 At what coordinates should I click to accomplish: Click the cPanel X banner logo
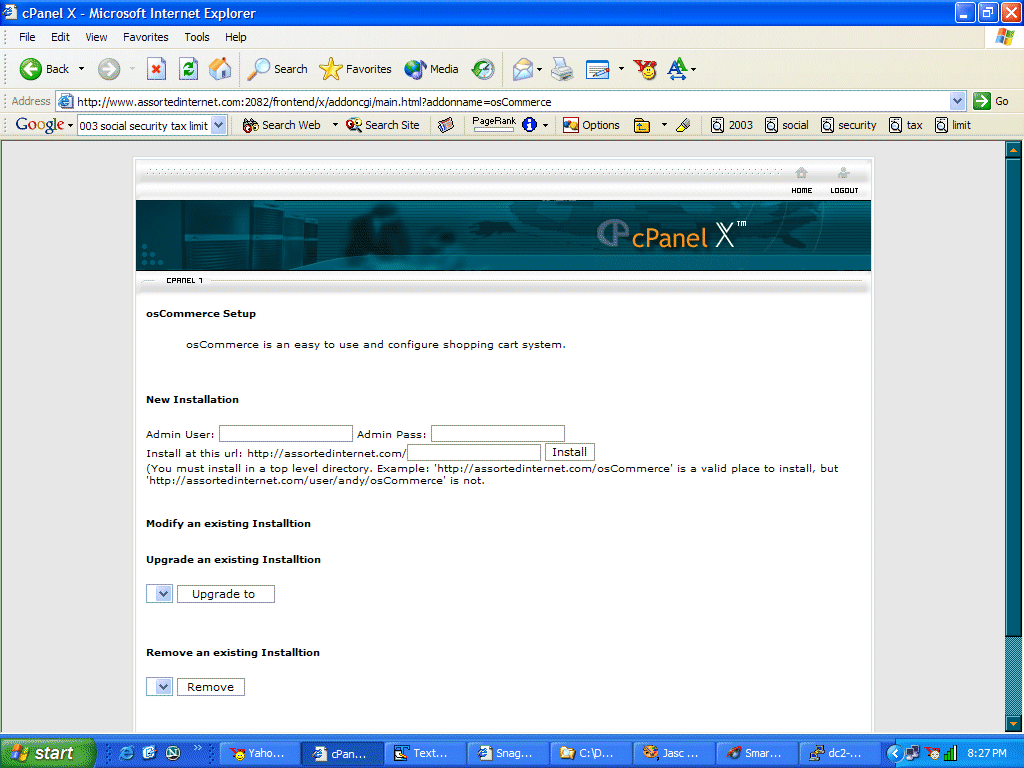671,235
